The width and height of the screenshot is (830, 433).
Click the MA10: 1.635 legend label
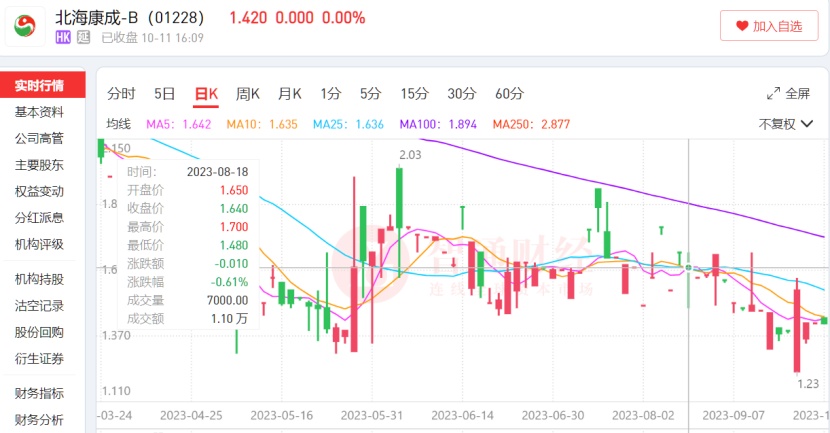pyautogui.click(x=262, y=124)
